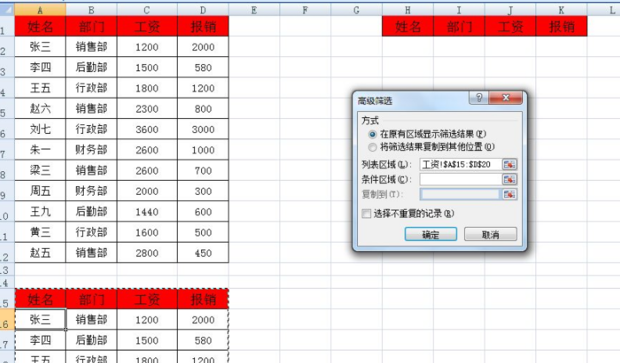Select row 13 header
Viewport: 620px width, 363px height.
tap(7, 270)
